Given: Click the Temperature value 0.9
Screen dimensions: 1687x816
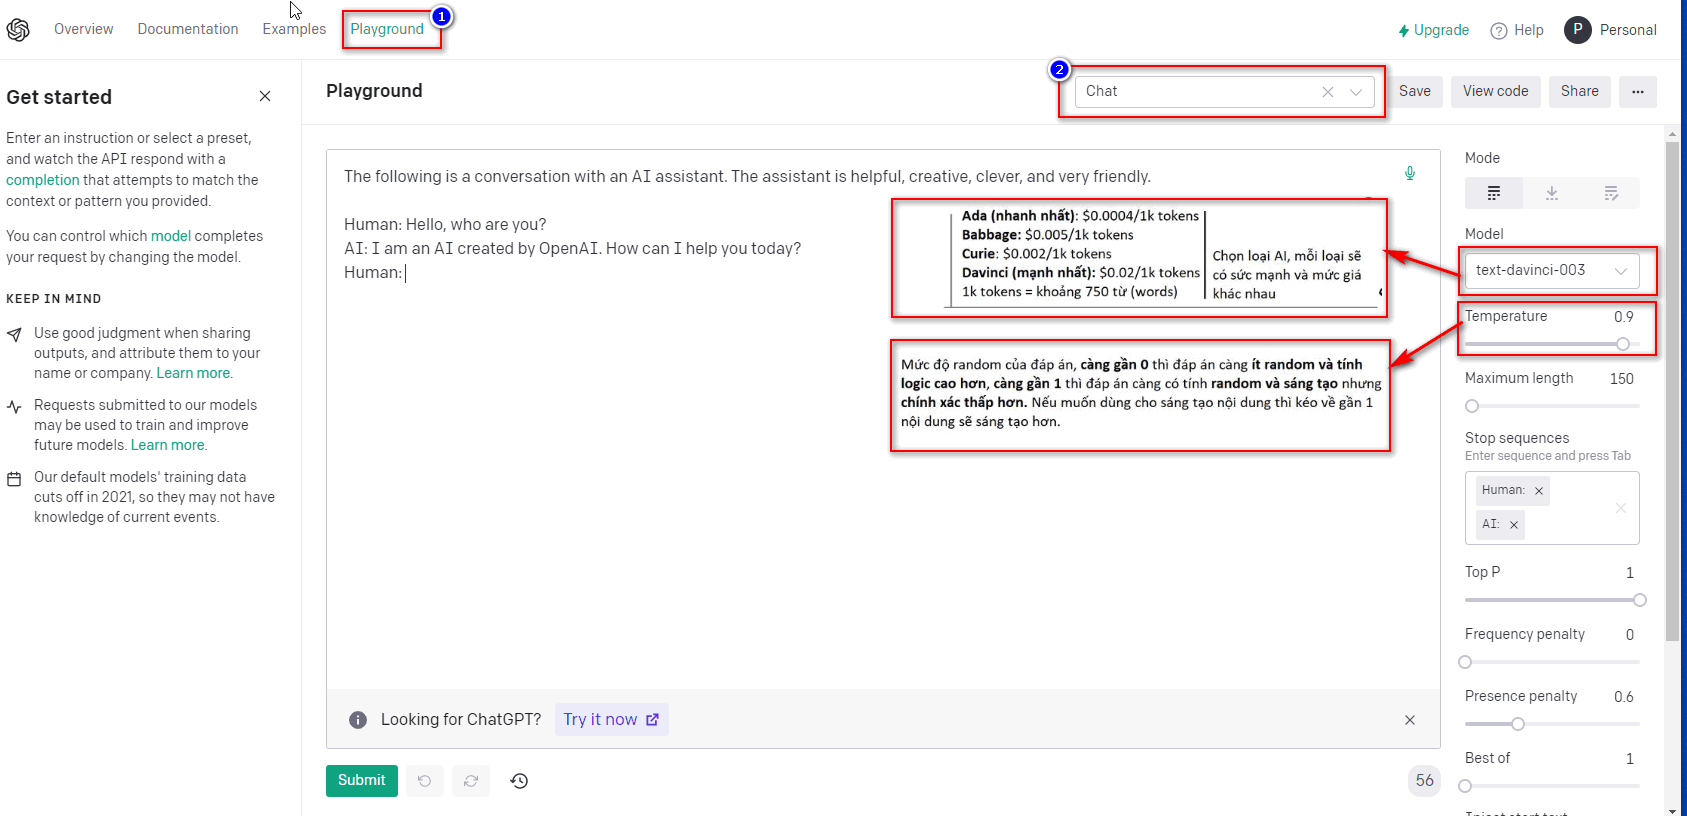Looking at the screenshot, I should (x=1624, y=317).
